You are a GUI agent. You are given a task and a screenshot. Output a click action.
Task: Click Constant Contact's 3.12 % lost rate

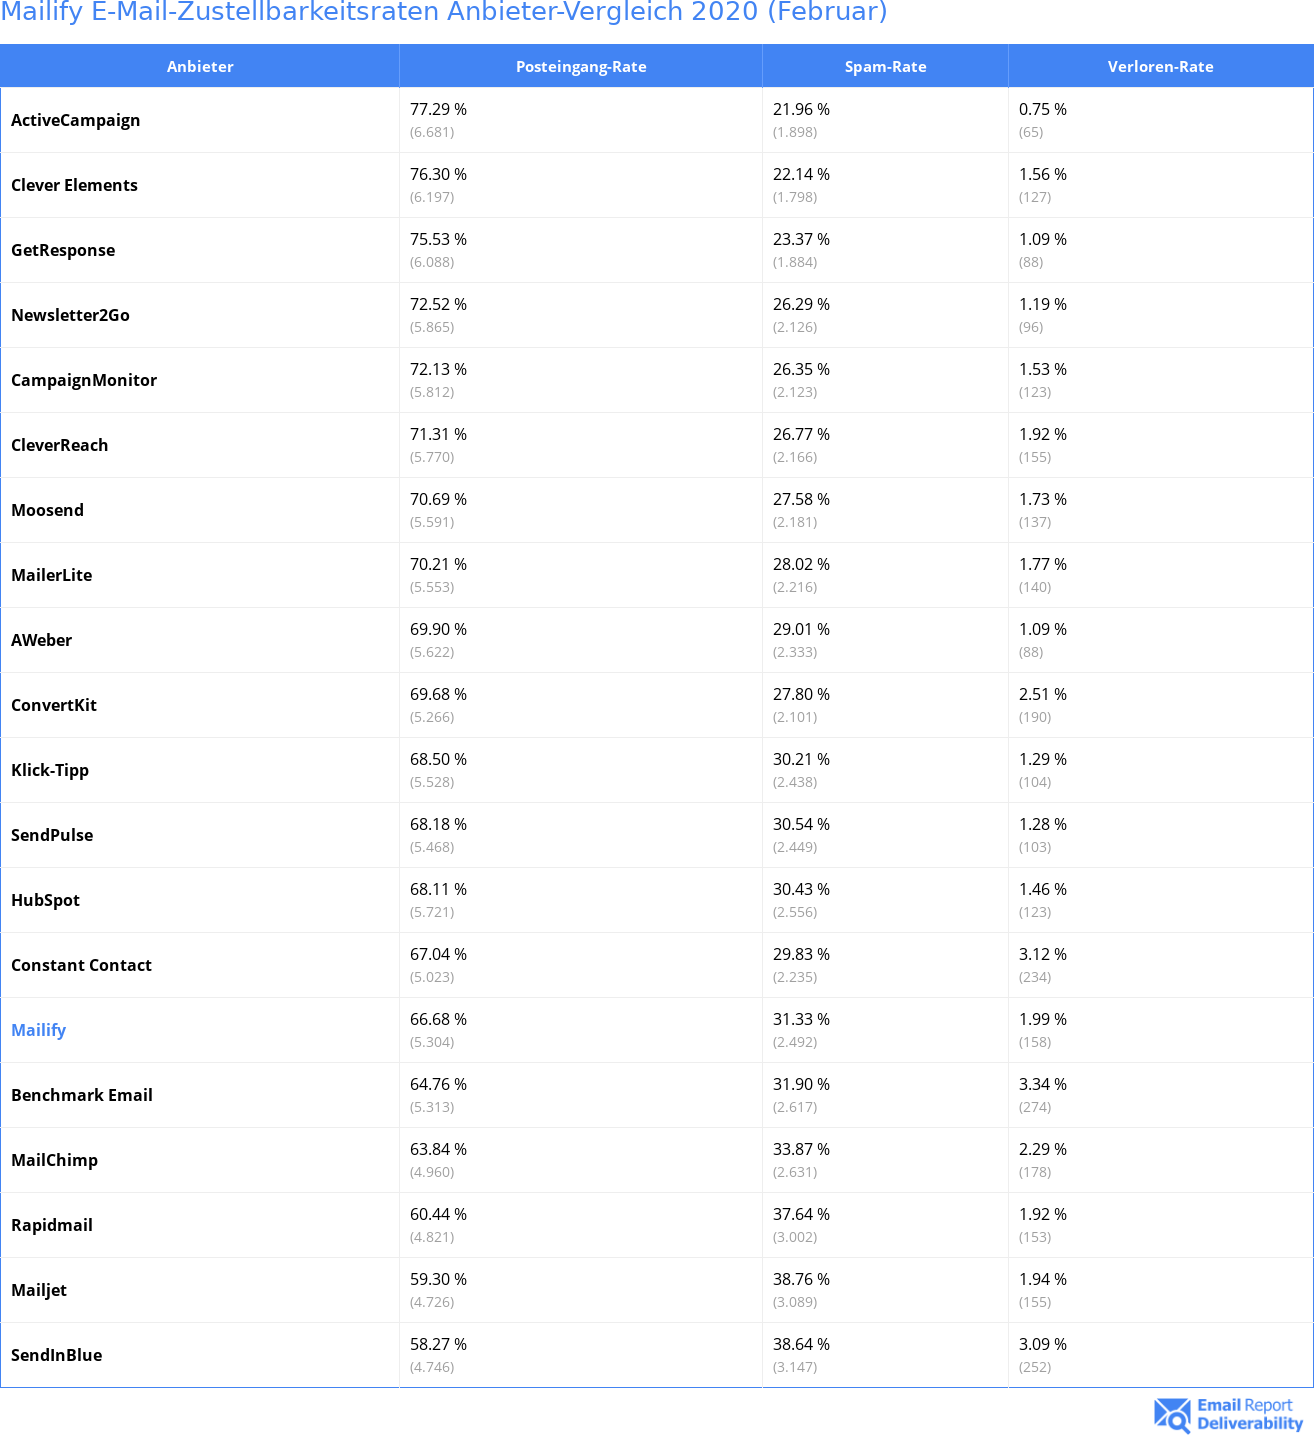[1043, 954]
